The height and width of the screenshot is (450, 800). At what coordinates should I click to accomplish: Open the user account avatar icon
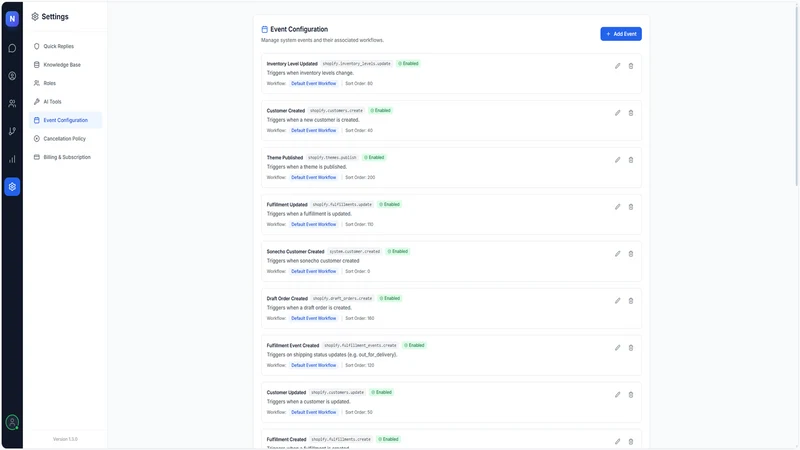click(12, 422)
